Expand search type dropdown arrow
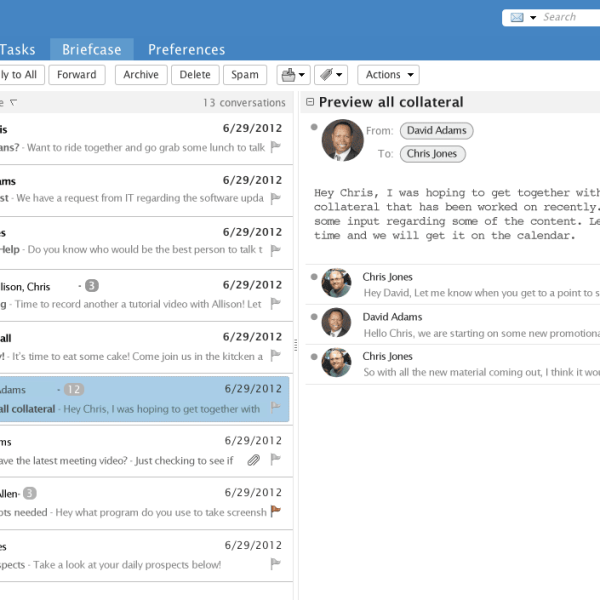600x600 pixels. pos(533,18)
